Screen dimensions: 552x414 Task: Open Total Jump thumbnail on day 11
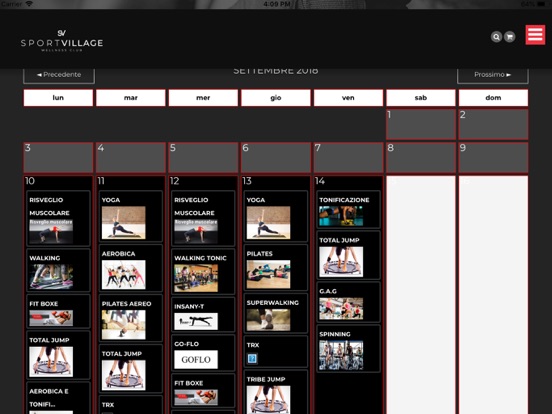[x=124, y=375]
